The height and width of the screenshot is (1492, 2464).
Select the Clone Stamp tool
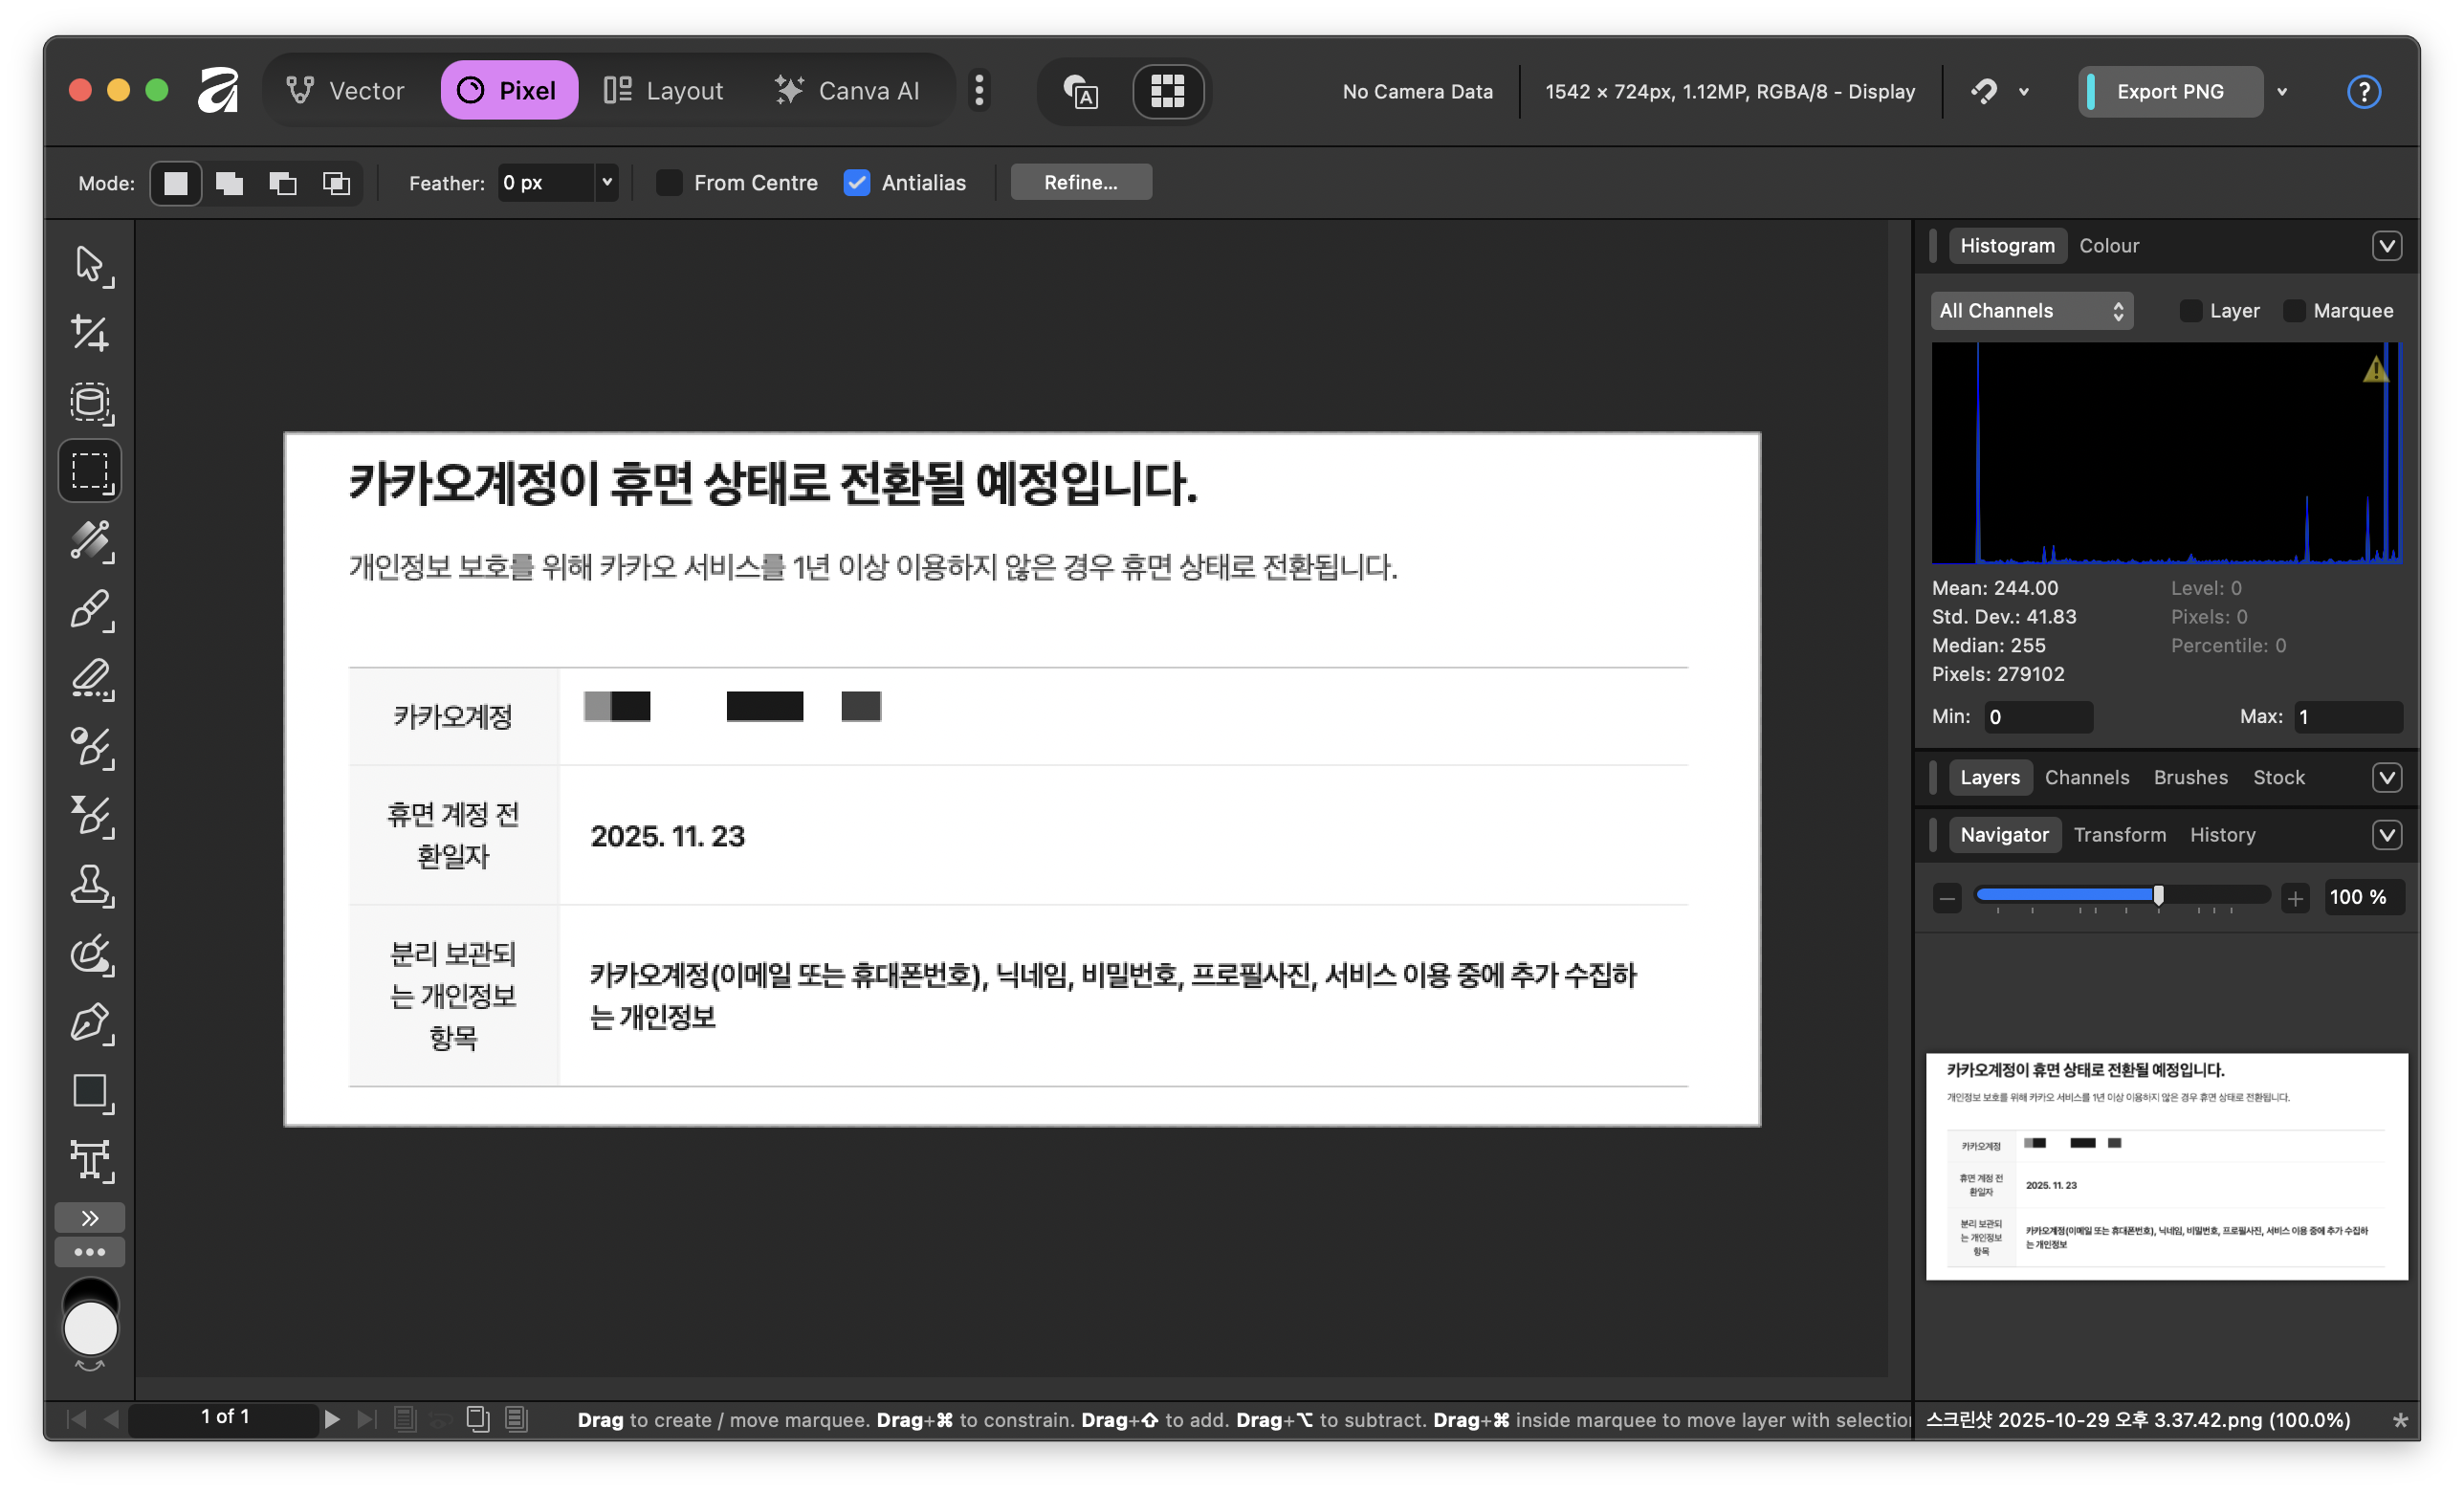(x=90, y=885)
